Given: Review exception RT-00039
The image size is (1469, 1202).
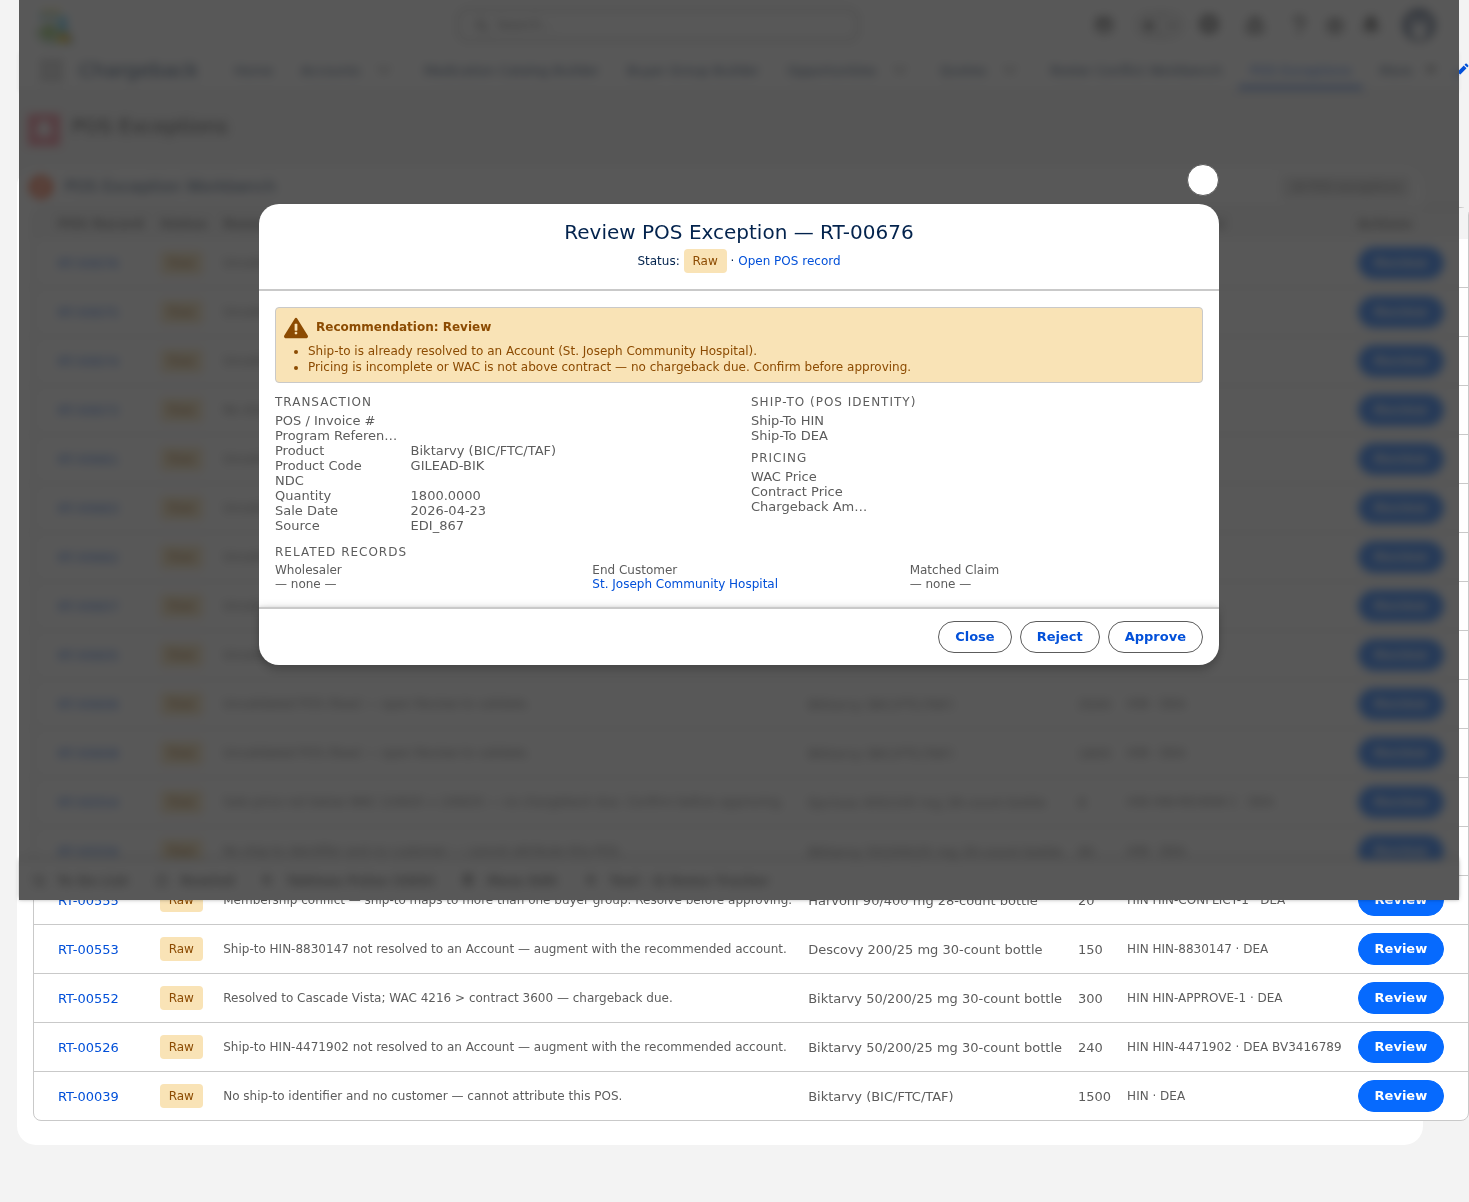Looking at the screenshot, I should point(1400,1096).
